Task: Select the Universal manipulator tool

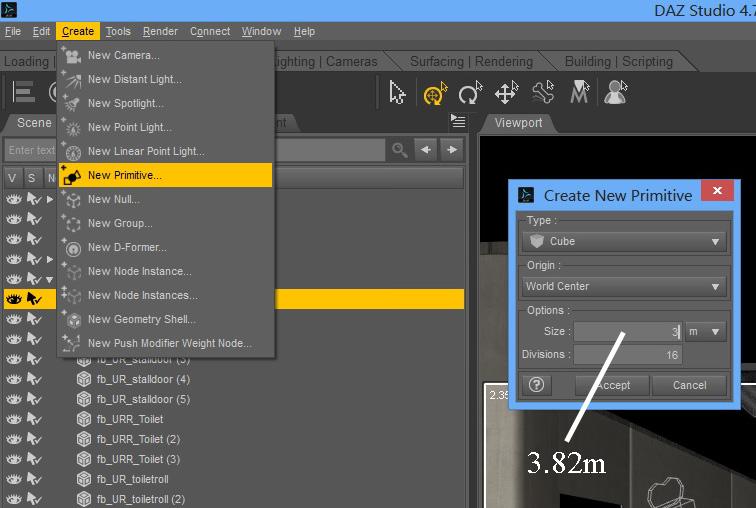Action: click(x=435, y=93)
